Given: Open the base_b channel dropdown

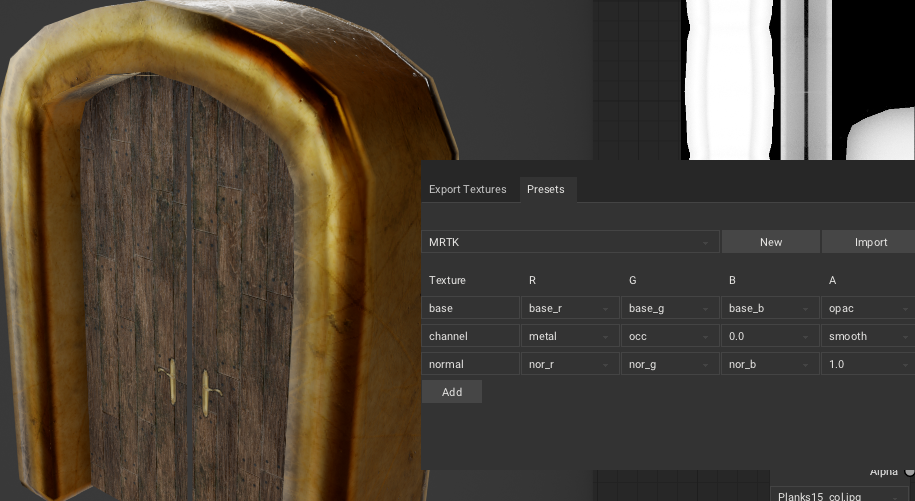Looking at the screenshot, I should coord(770,308).
